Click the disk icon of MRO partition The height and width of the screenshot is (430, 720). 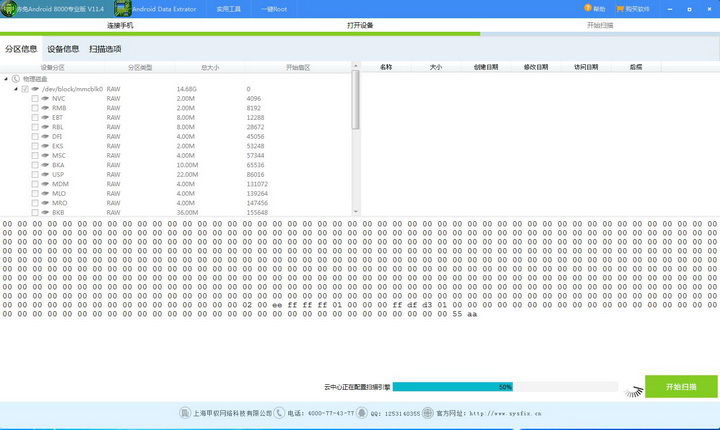[45, 203]
